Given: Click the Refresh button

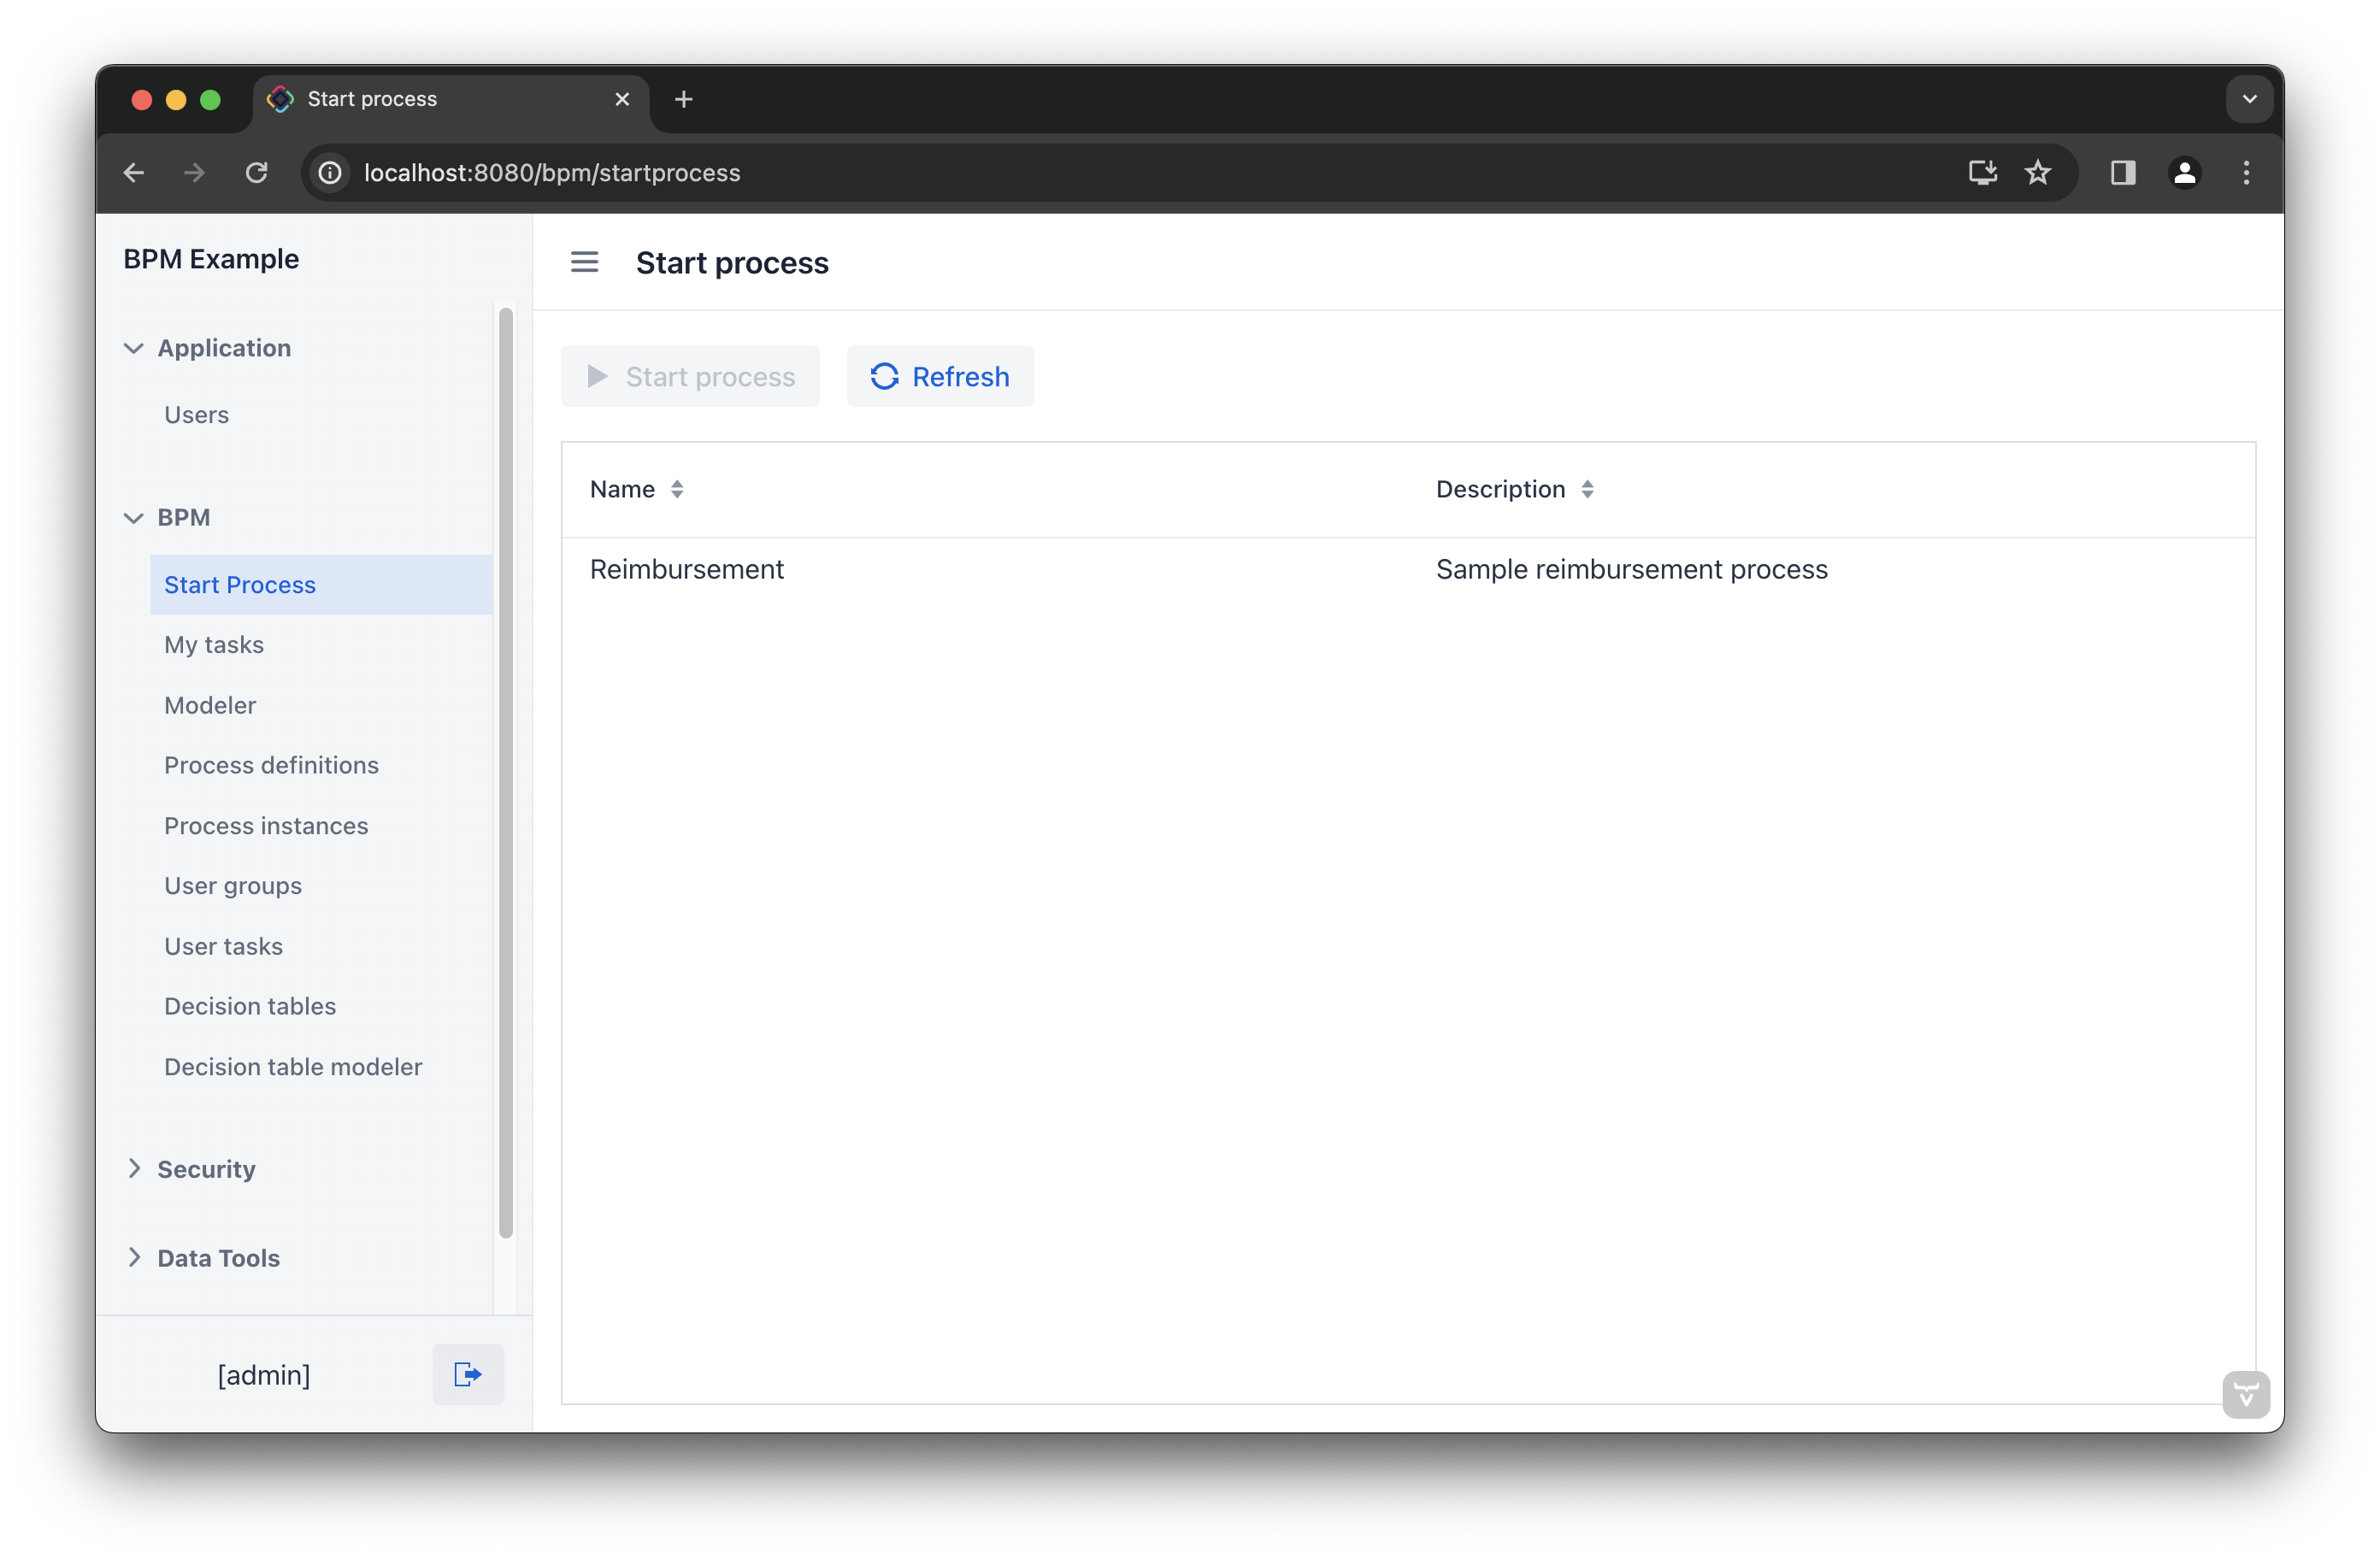Looking at the screenshot, I should [940, 376].
